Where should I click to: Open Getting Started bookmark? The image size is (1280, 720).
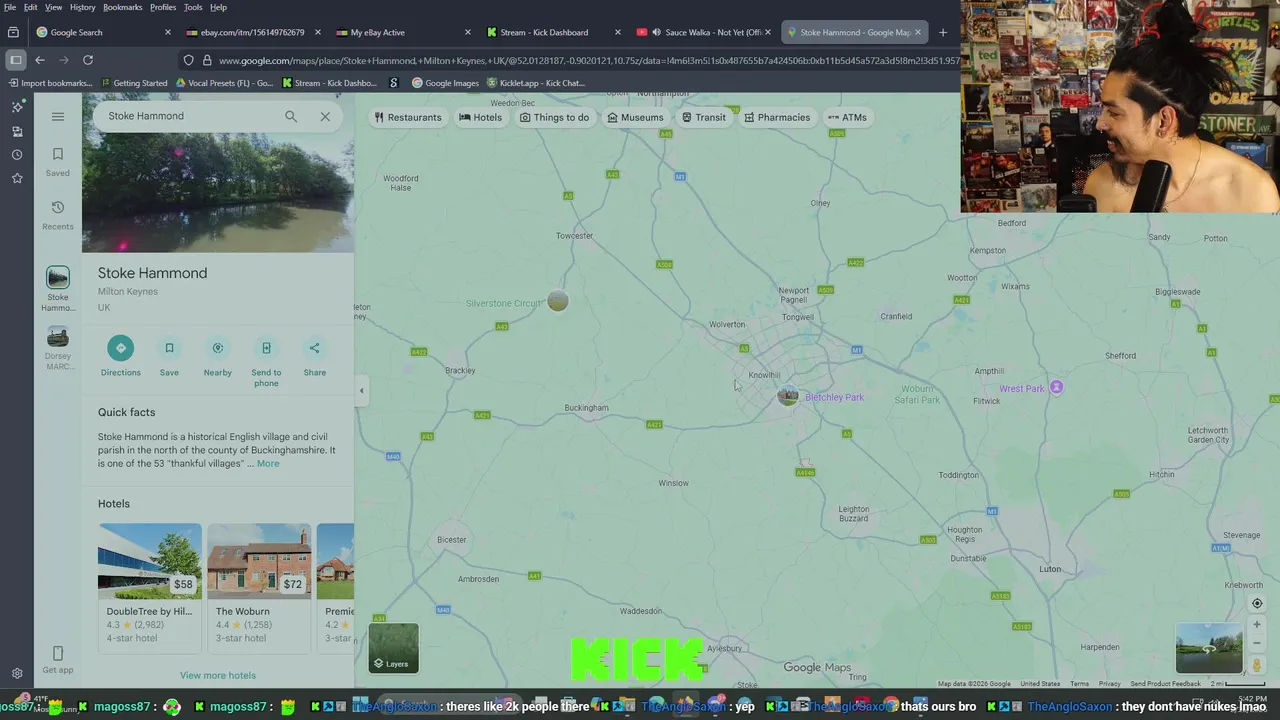click(x=133, y=83)
